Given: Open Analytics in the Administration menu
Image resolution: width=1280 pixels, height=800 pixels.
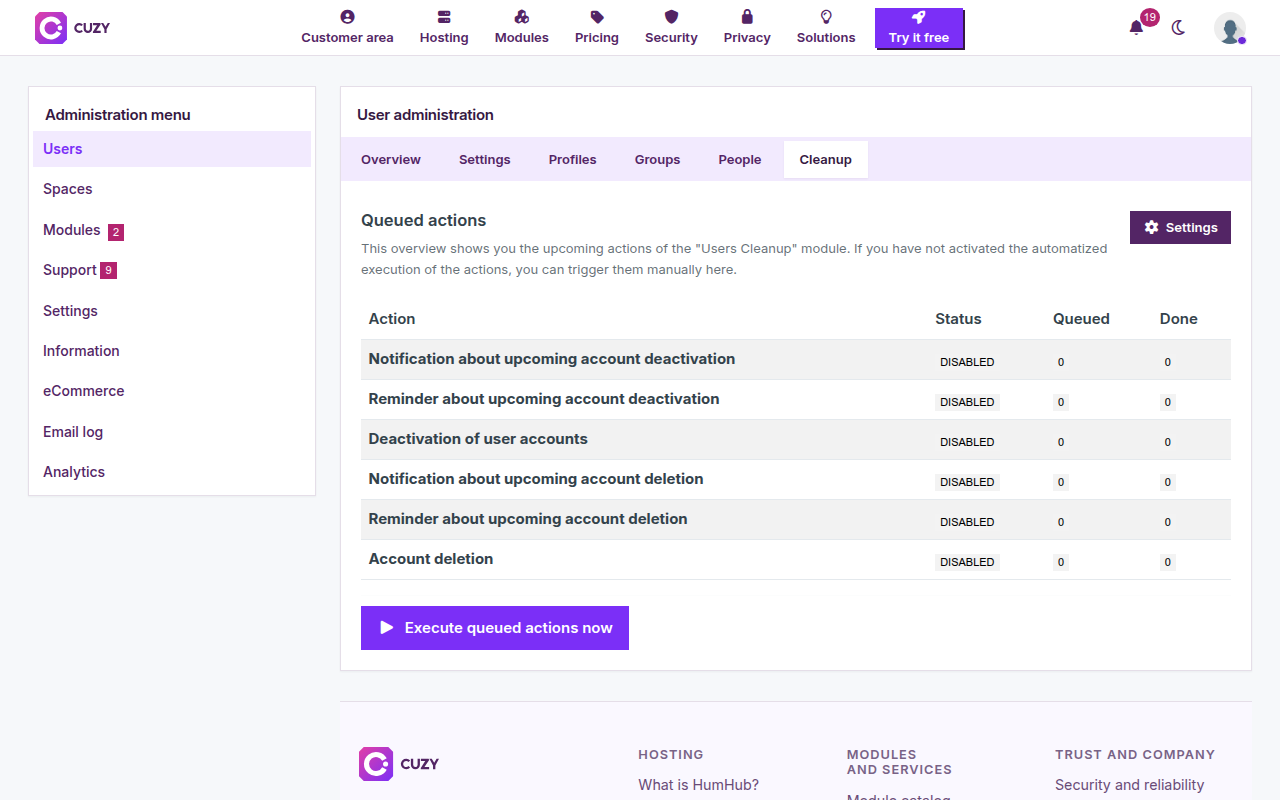Looking at the screenshot, I should point(172,472).
